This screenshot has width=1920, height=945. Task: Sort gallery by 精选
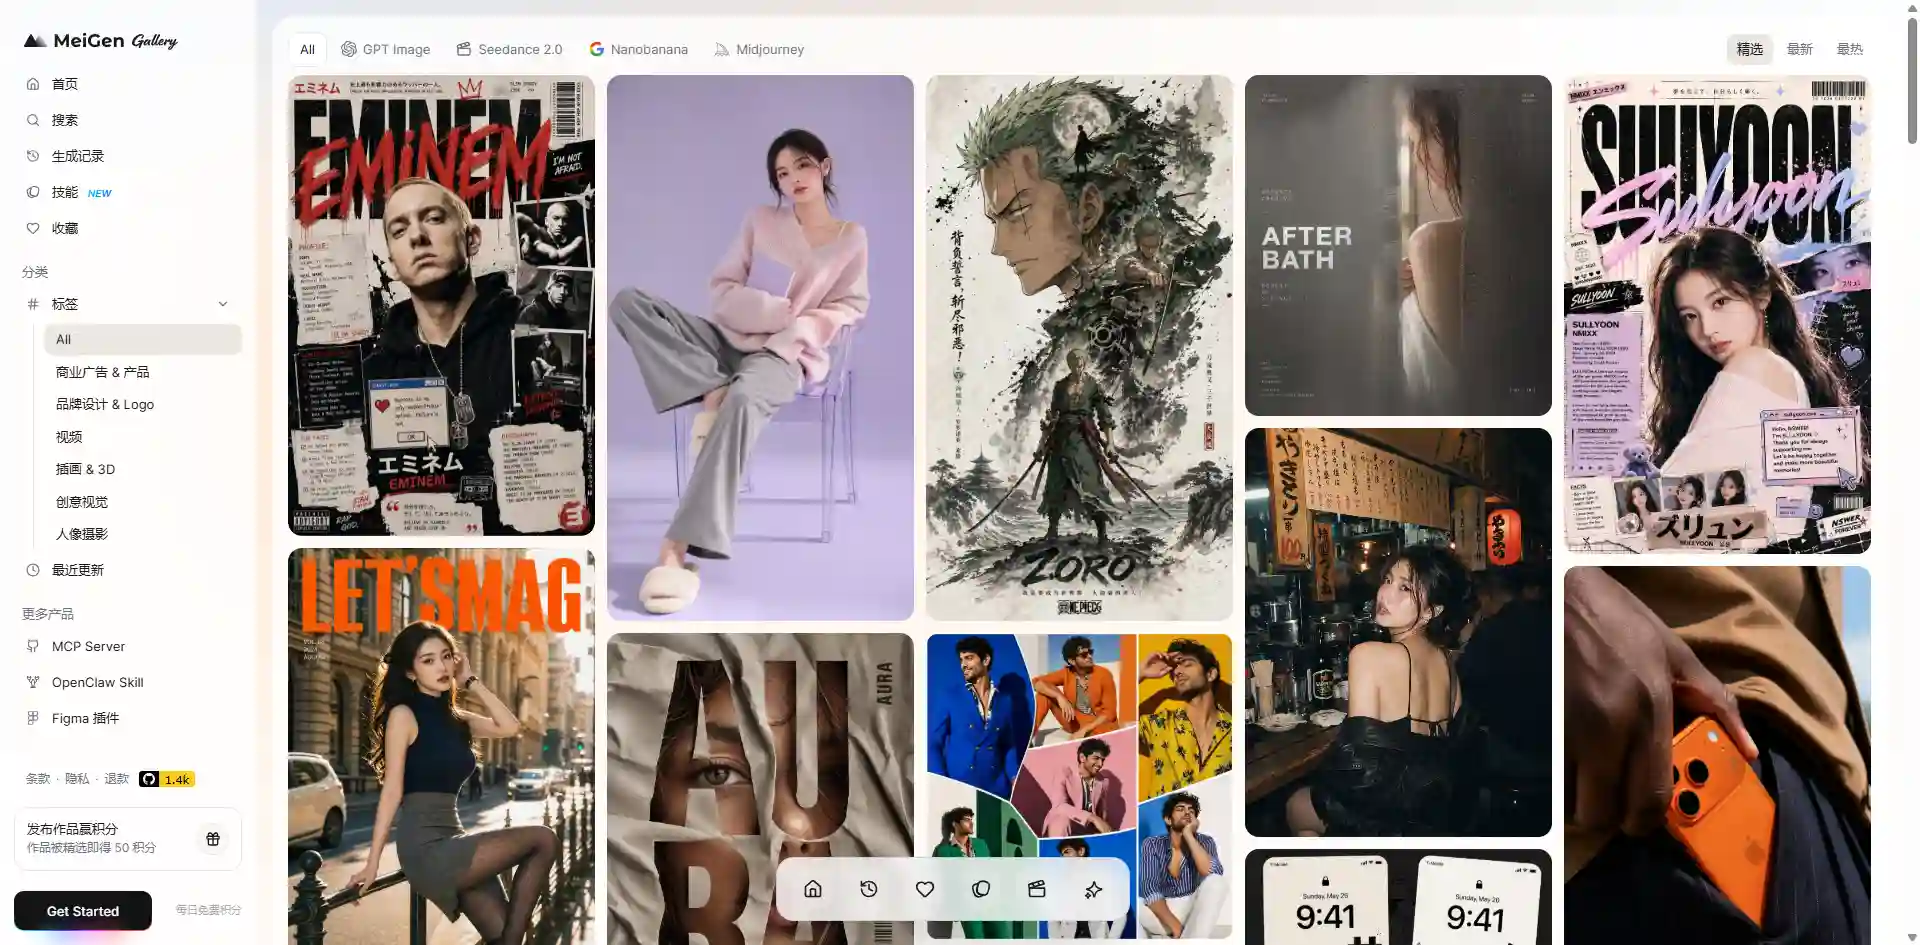point(1750,49)
